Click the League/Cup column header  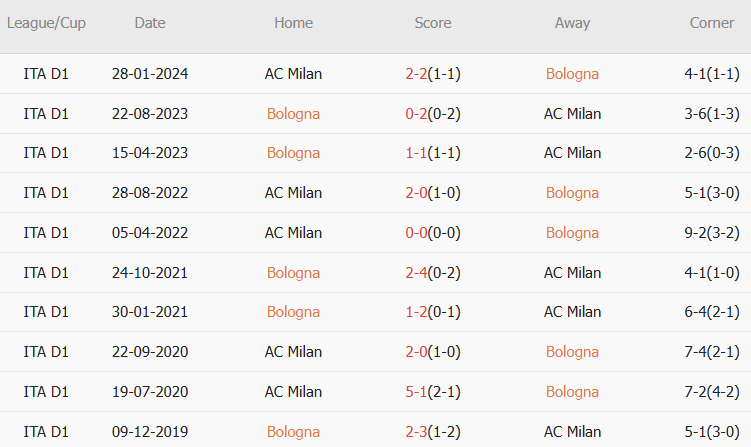[46, 23]
